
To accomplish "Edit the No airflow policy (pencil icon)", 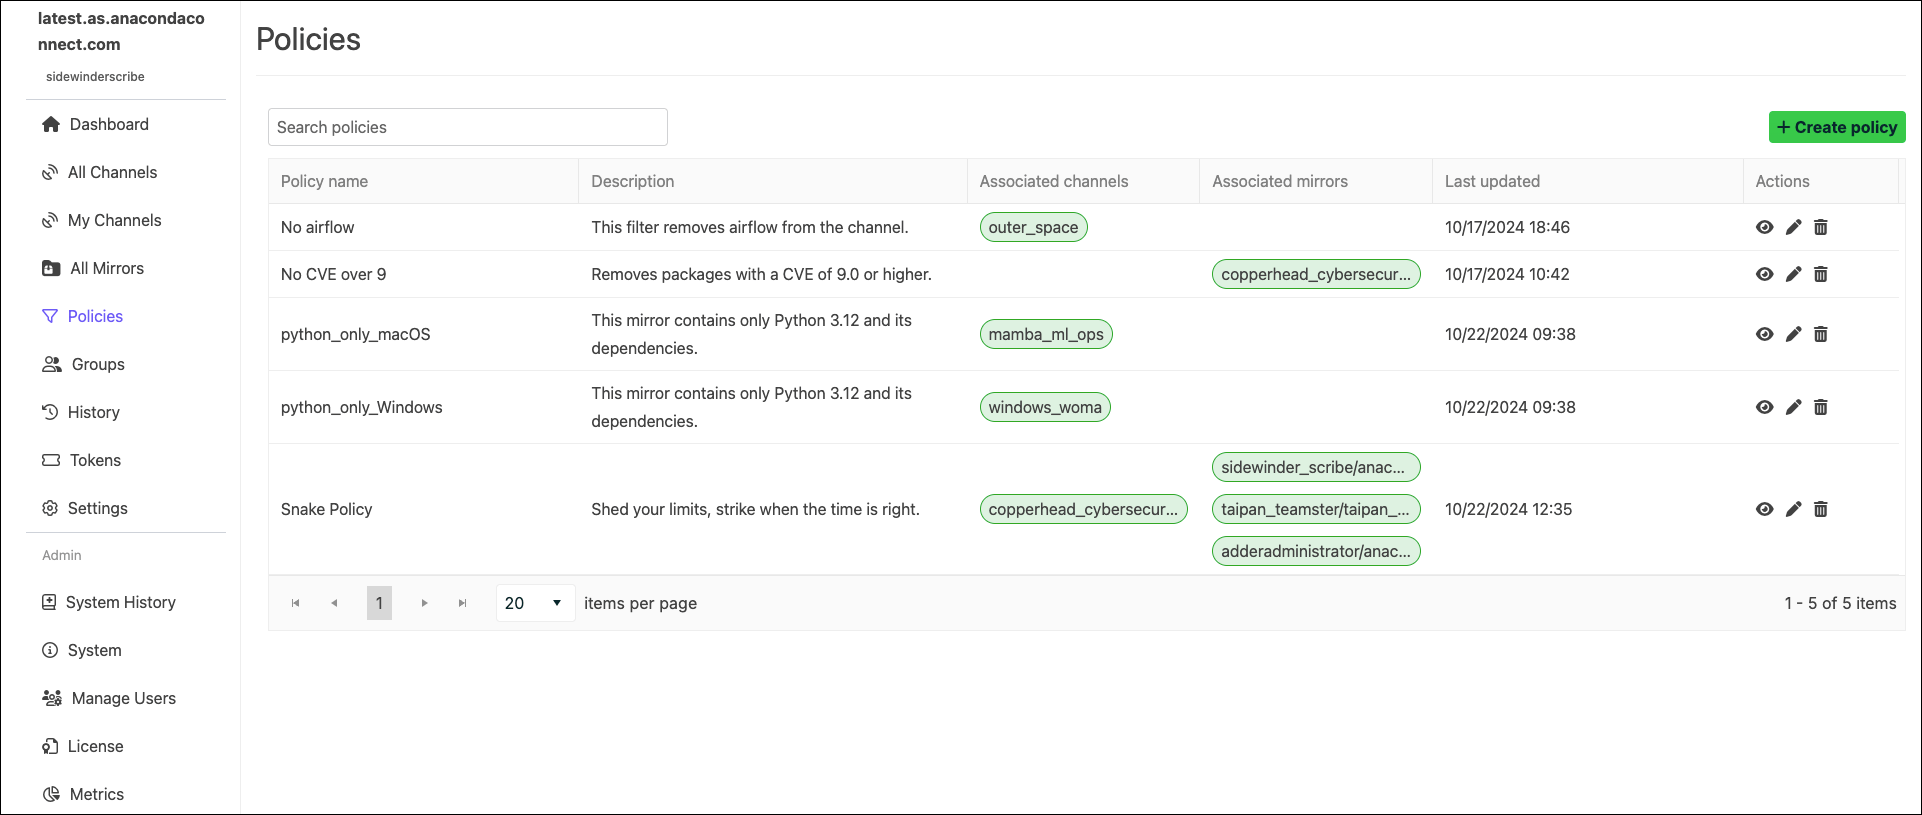I will (1794, 227).
